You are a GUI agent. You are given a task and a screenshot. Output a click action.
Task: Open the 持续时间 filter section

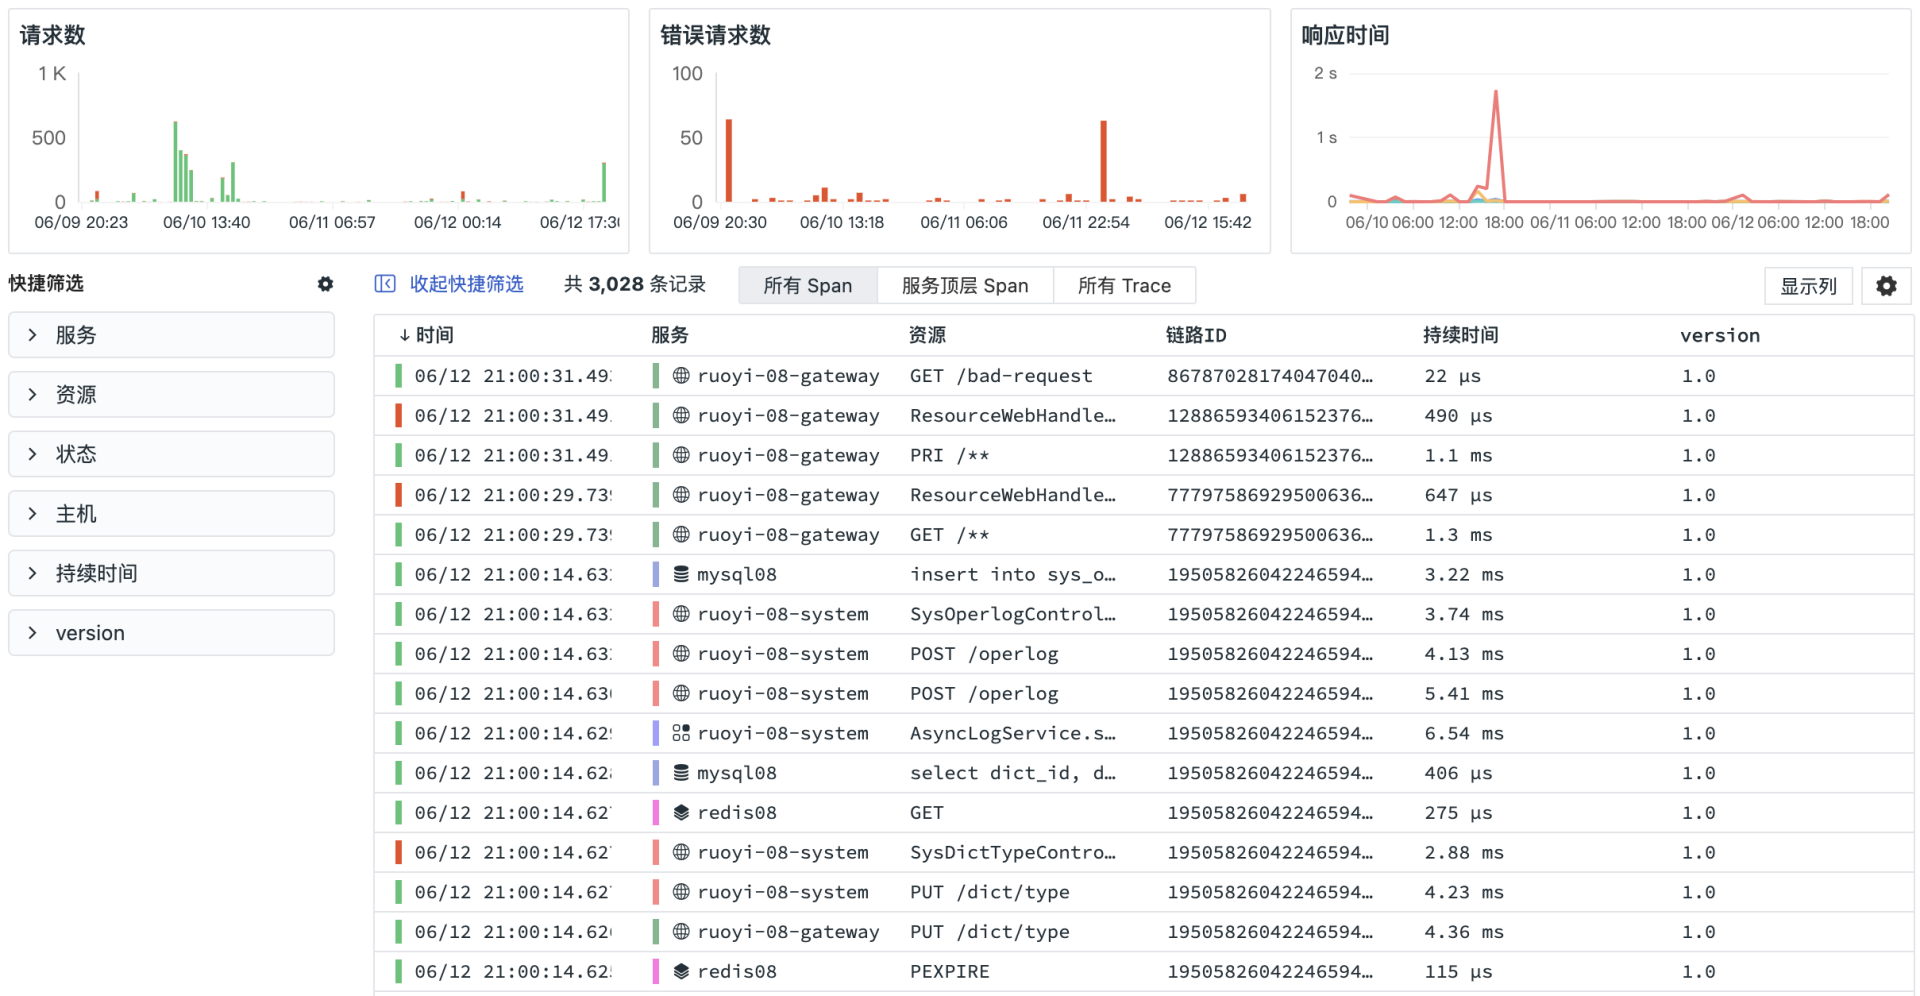[x=171, y=573]
